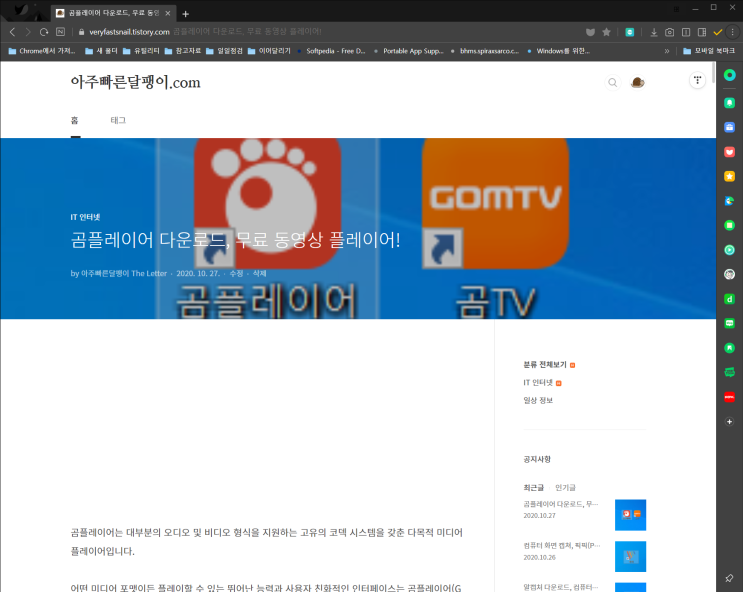
Task: Open the 일상 정보 sidebar category
Action: coord(538,401)
